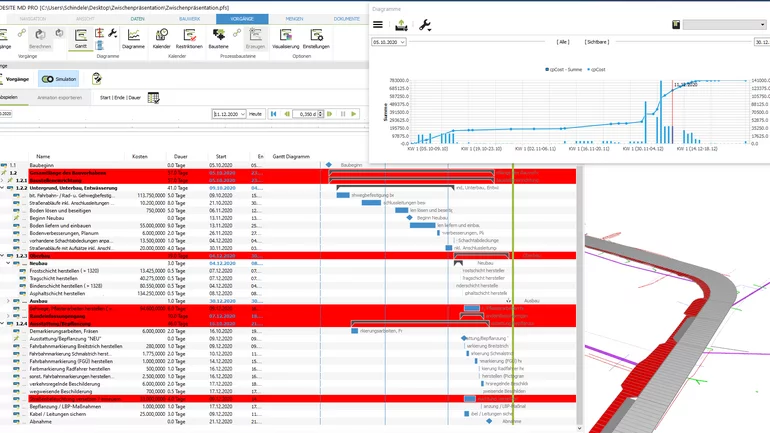This screenshot has width=770, height=433.
Task: Click the Diagramme chart icon
Action: click(133, 38)
